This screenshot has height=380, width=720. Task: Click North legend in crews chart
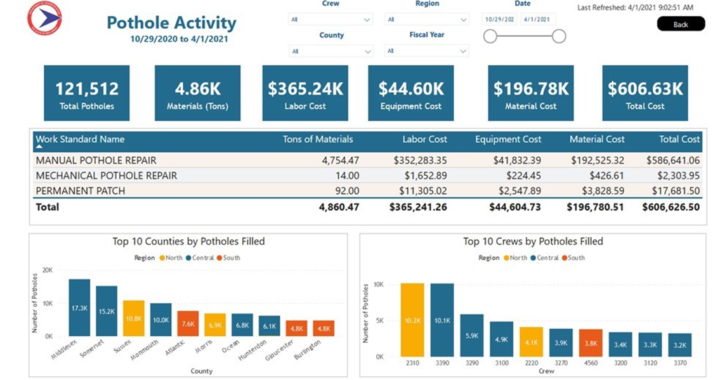coord(515,258)
